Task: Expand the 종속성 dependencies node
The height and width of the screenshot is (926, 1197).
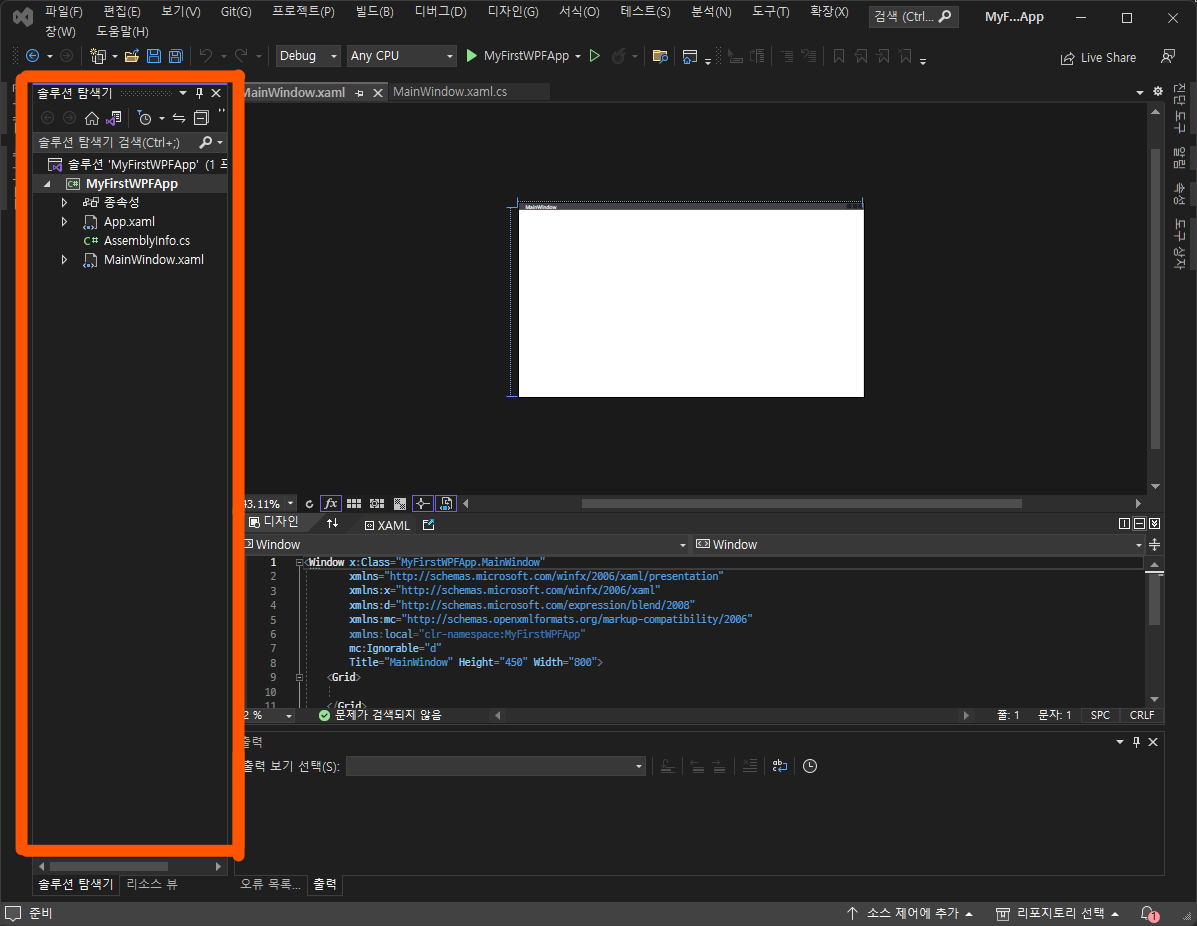Action: coord(64,202)
